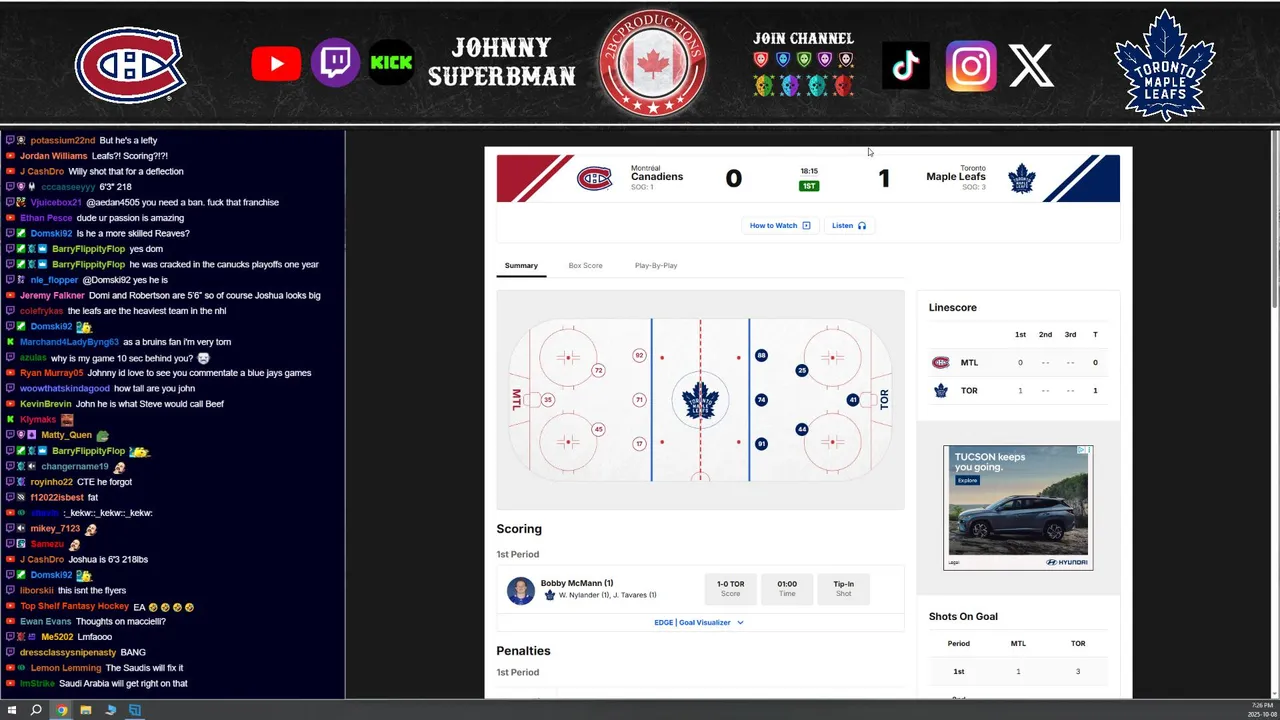
Task: Click the Twitch icon in the banner
Action: (335, 63)
